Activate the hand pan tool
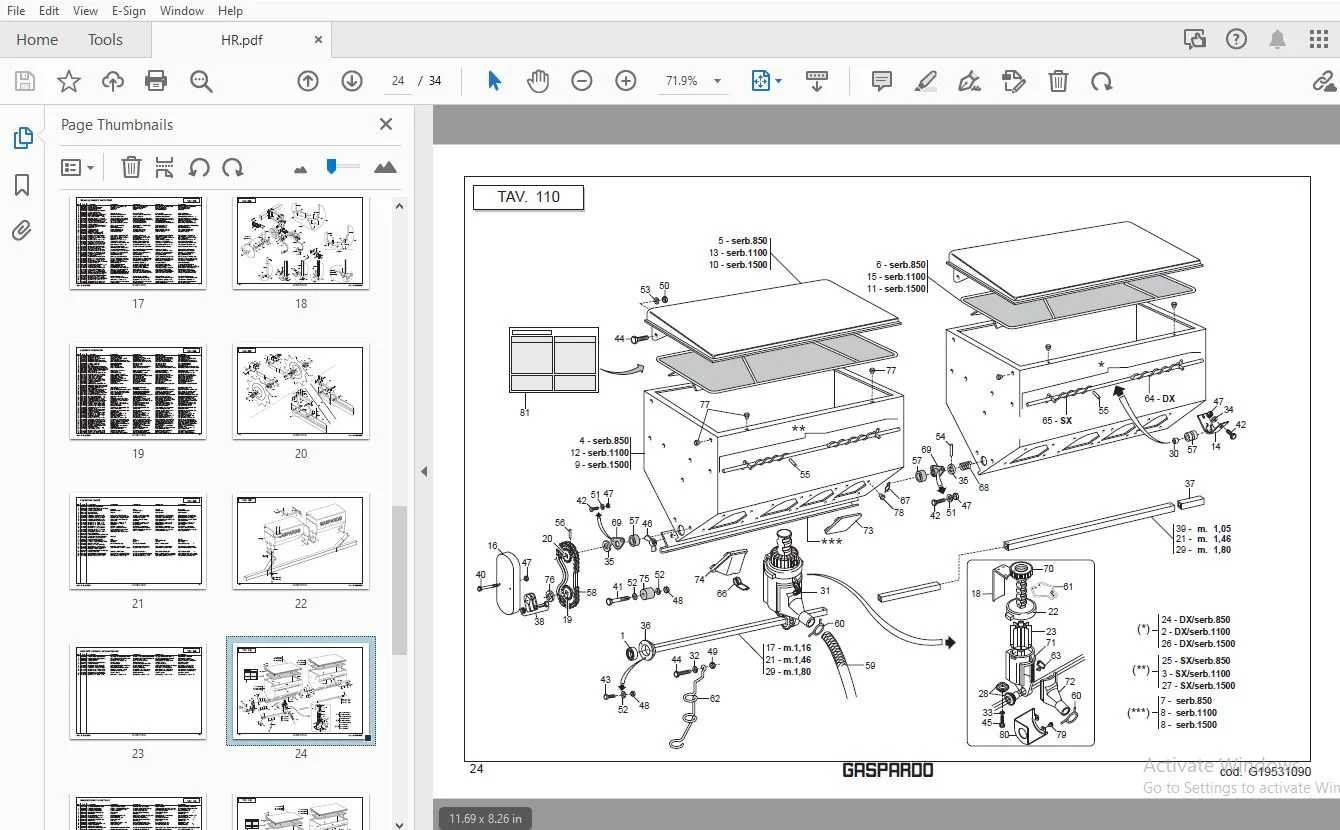The height and width of the screenshot is (830, 1340). point(538,81)
